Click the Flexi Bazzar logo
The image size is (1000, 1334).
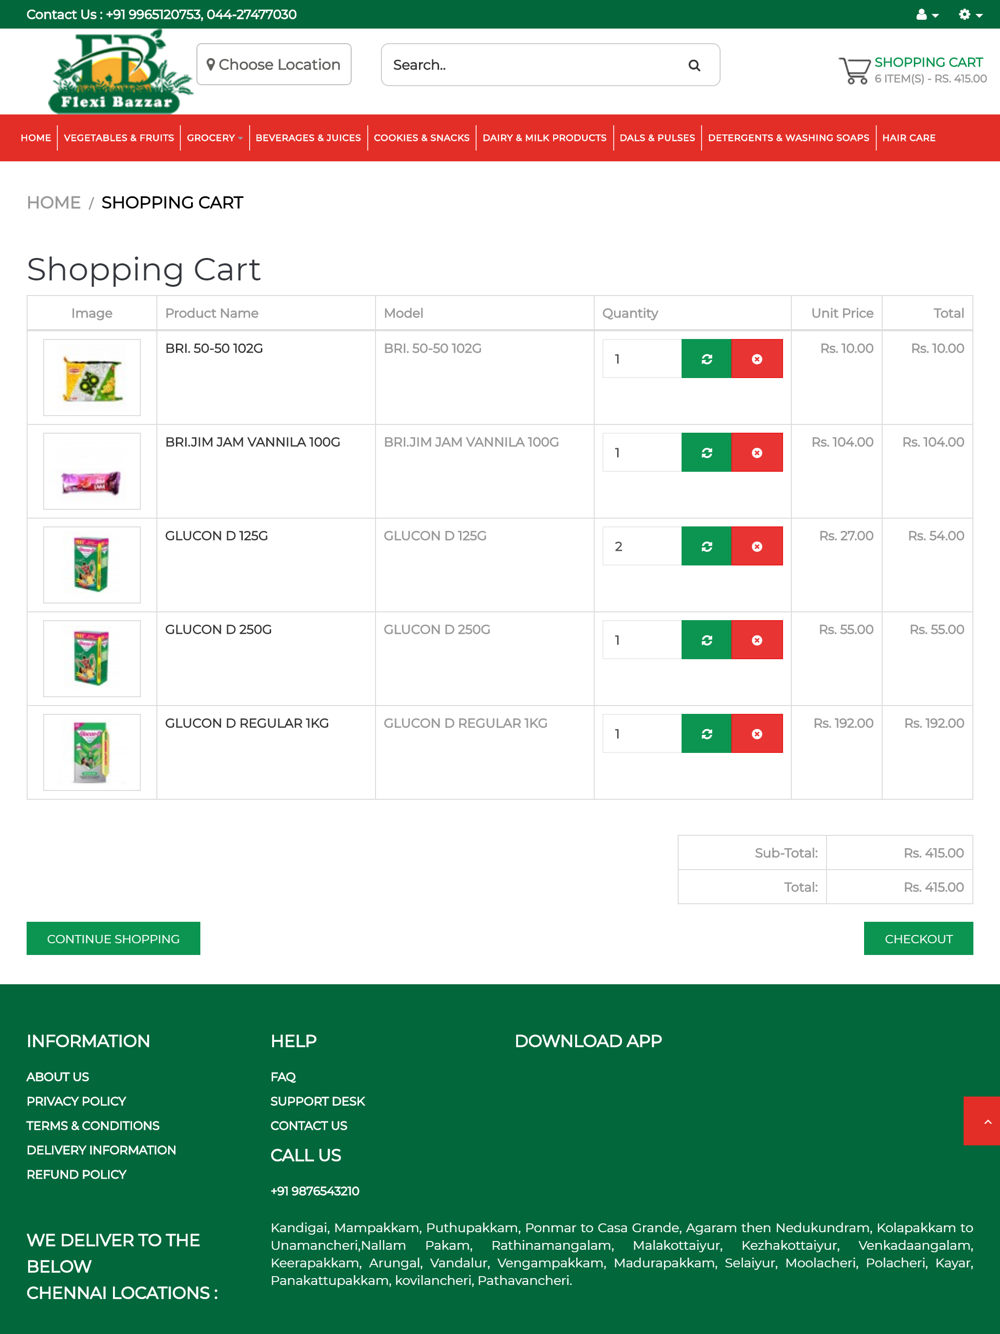coord(119,71)
